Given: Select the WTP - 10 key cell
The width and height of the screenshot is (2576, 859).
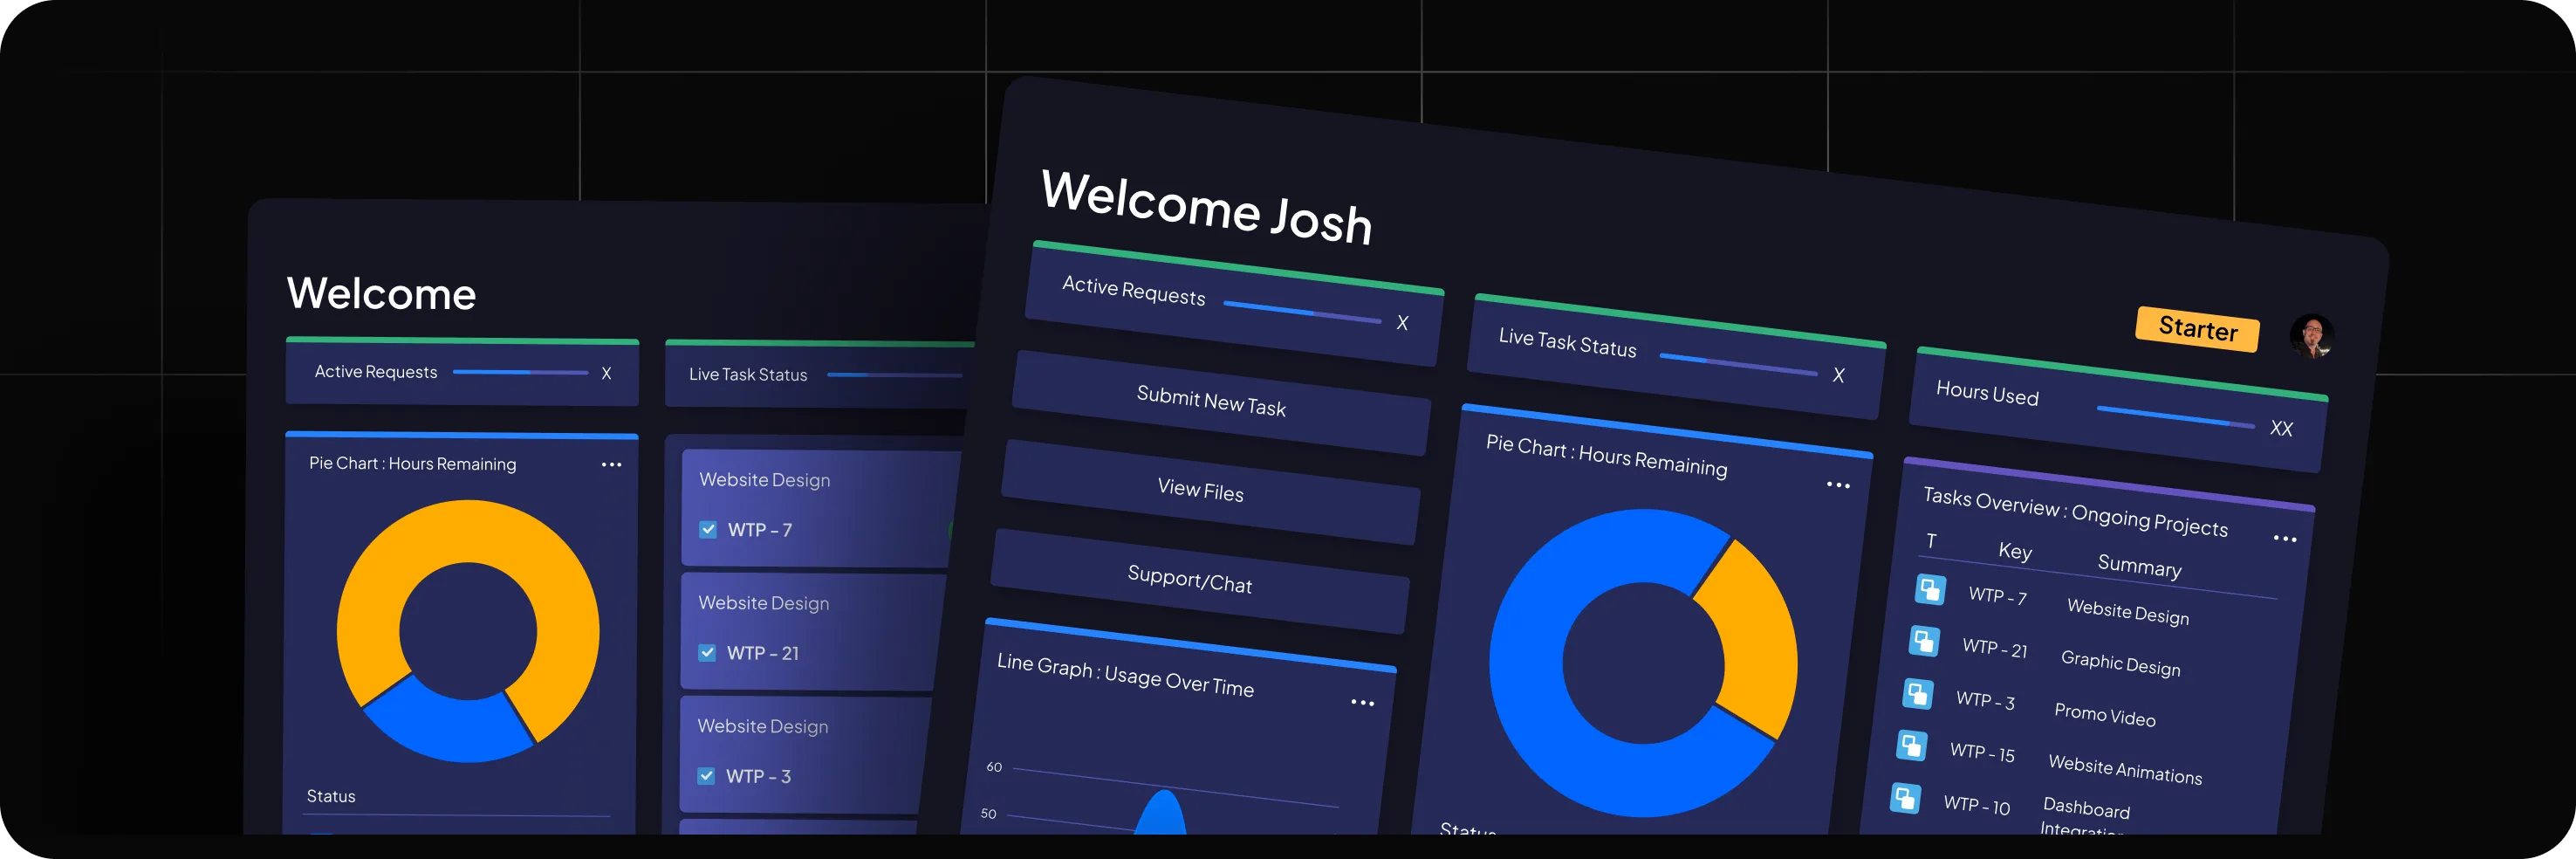Looking at the screenshot, I should 1976,805.
